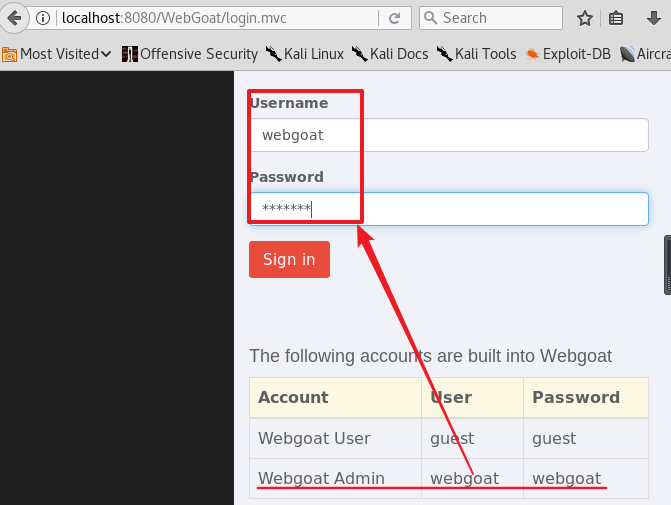Click the localhost address bar URL
Screen dimensions: 671x505
click(174, 18)
